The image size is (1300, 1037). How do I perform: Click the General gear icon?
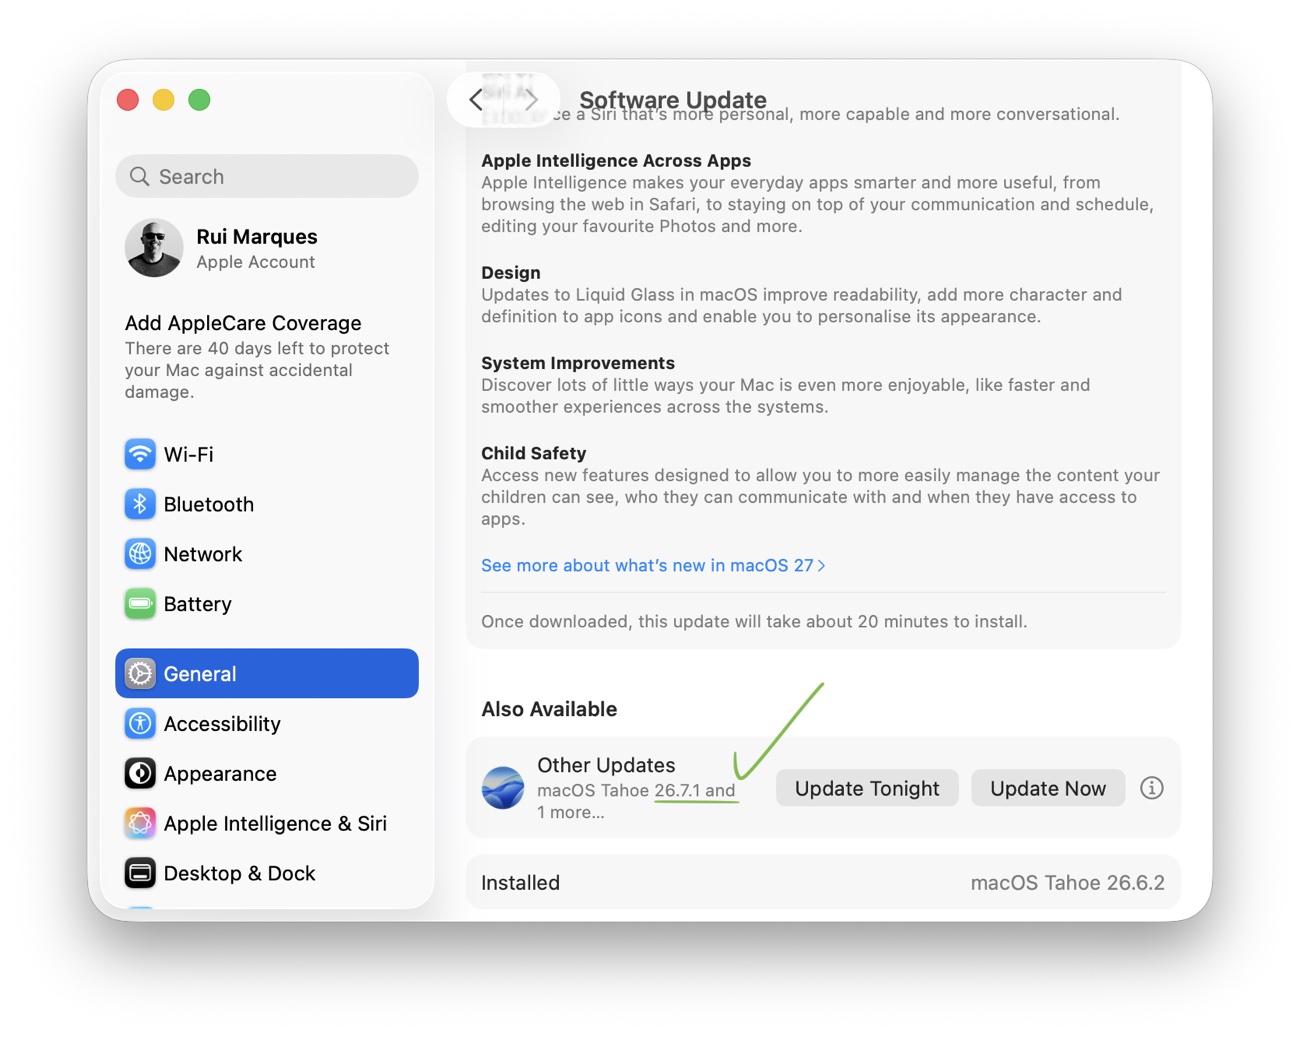140,674
